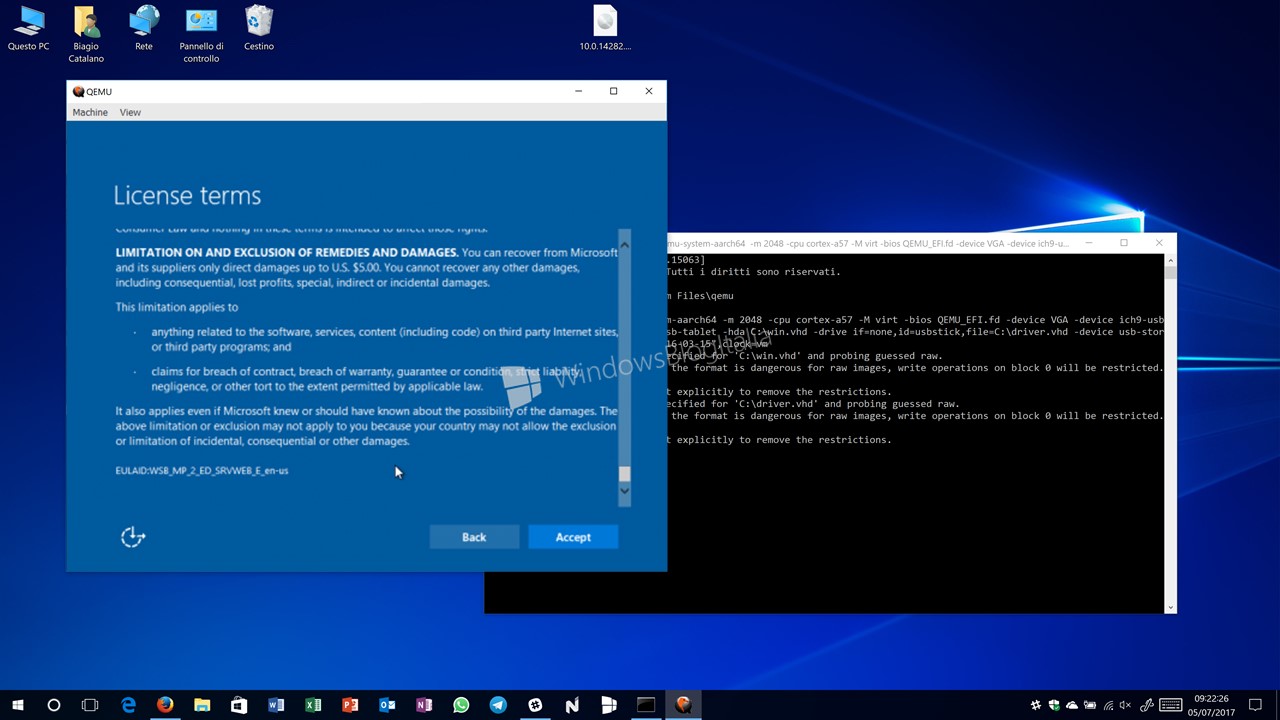Select the Rete network desktop icon
This screenshot has width=1280, height=720.
pos(144,28)
